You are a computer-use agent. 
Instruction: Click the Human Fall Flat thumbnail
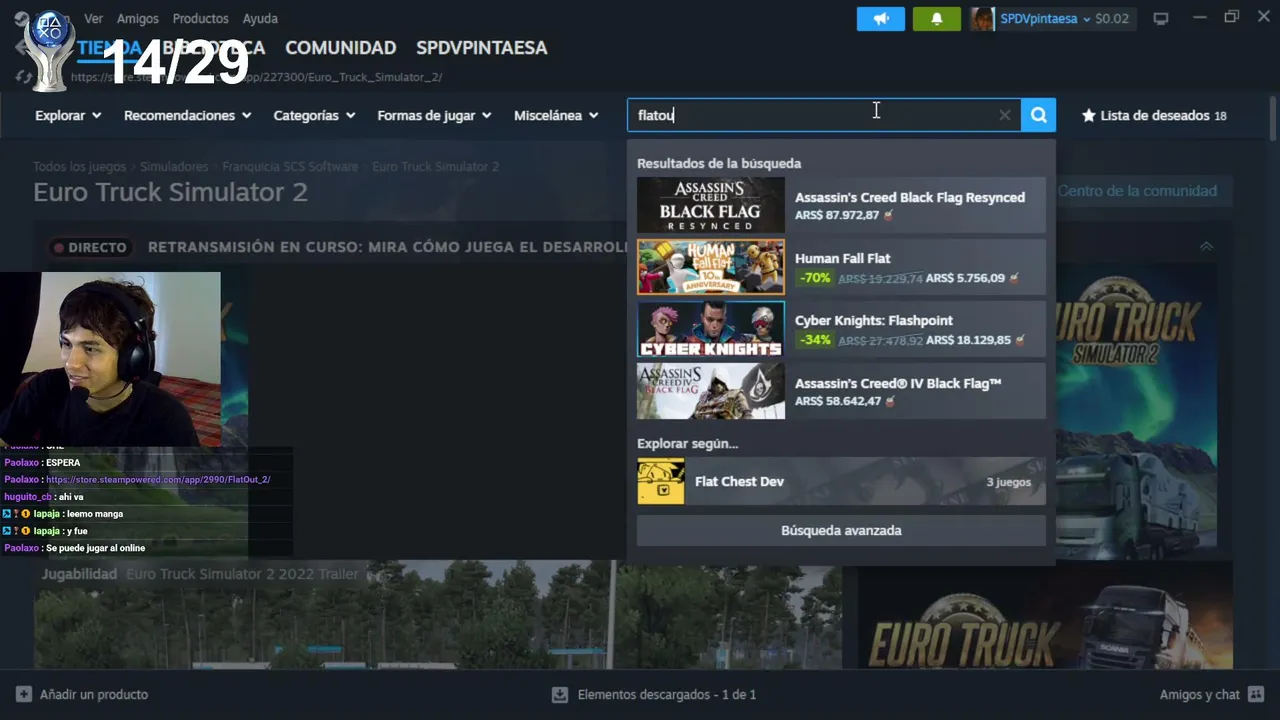tap(711, 267)
